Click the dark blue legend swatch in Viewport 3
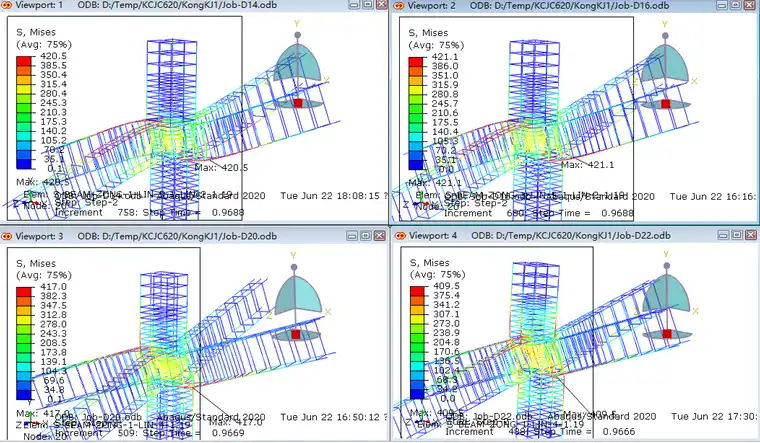The image size is (760, 443). click(24, 395)
